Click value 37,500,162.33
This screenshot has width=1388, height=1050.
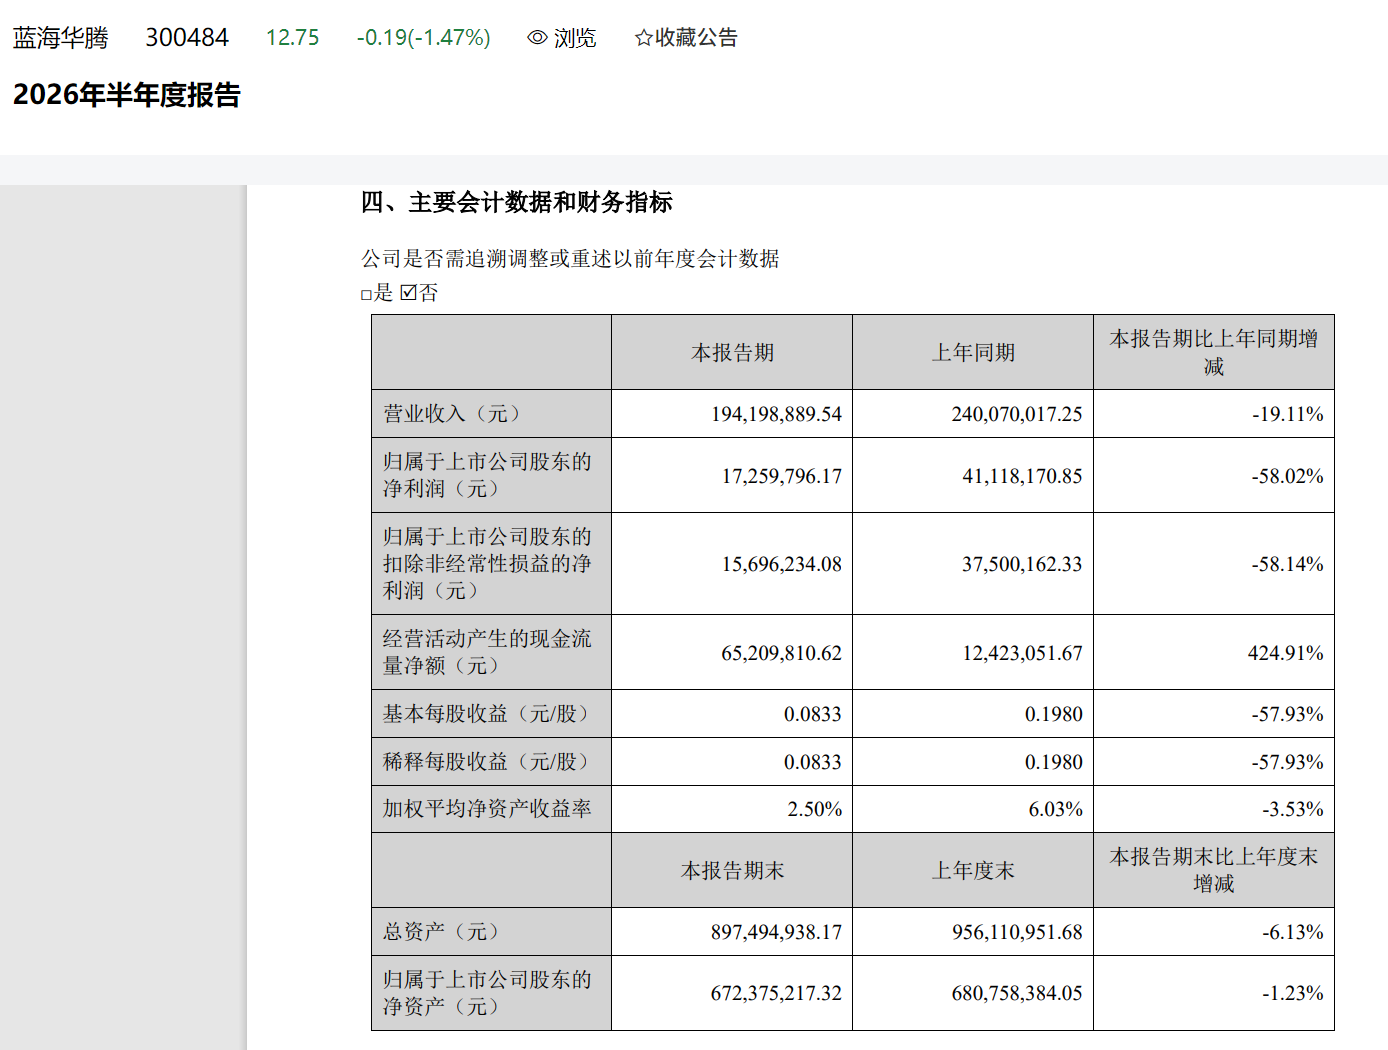(x=1022, y=564)
